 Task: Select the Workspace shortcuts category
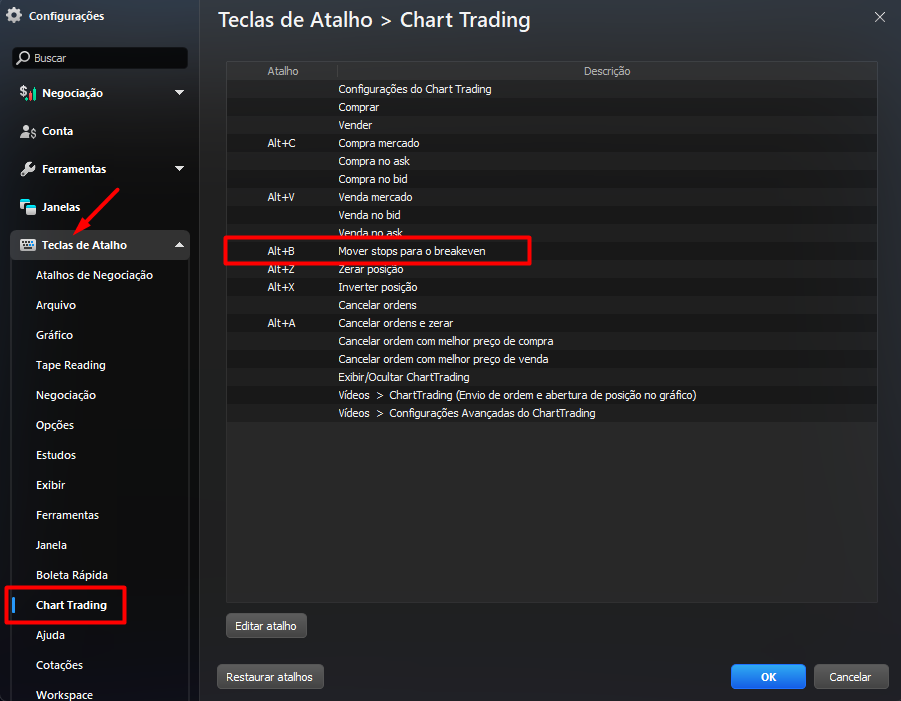64,694
